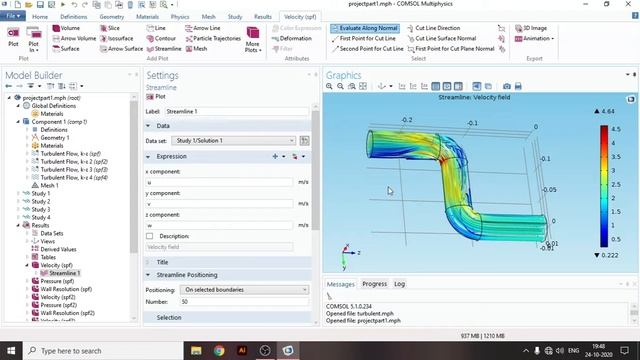Click the Windows Start button
This screenshot has width=640, height=360.
point(11,351)
